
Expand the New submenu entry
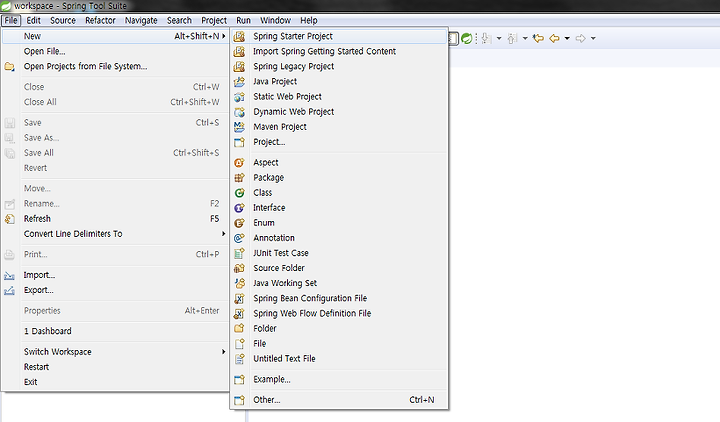(x=115, y=36)
